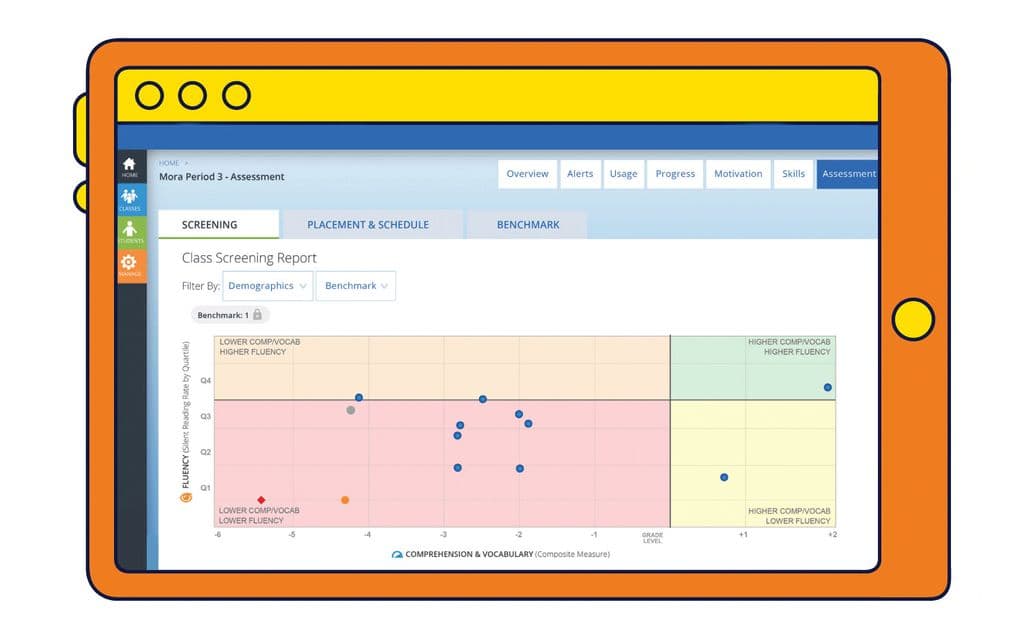Click the blue dot in green quadrant
Viewport: 1024px width, 639px height.
(827, 387)
